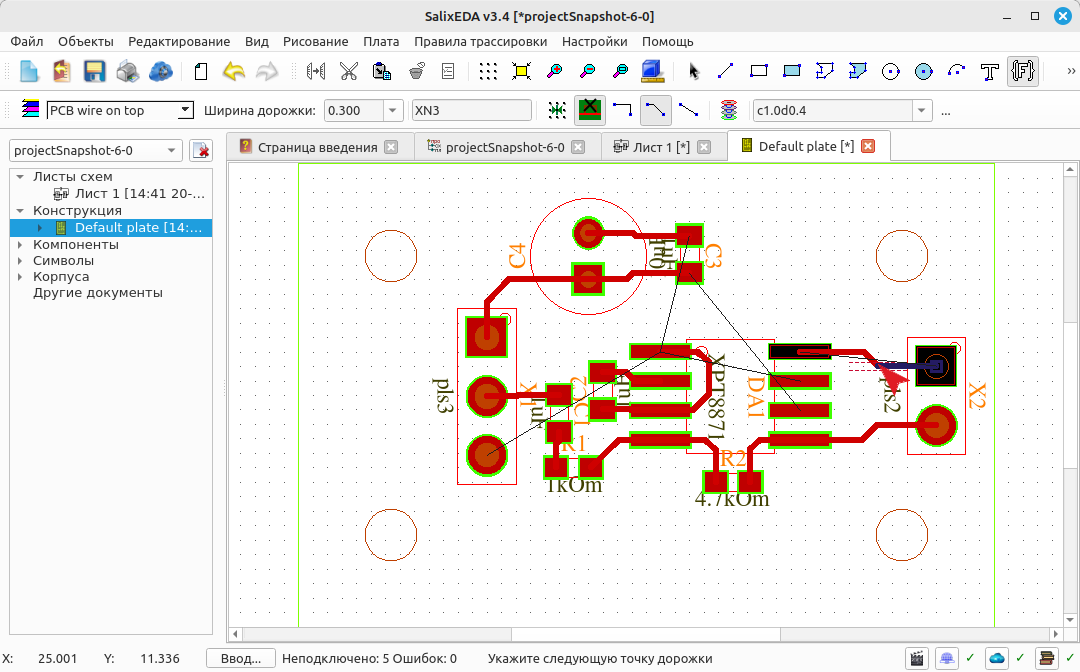Zoom in with the plus magnifier
This screenshot has width=1080, height=672.
click(x=554, y=71)
